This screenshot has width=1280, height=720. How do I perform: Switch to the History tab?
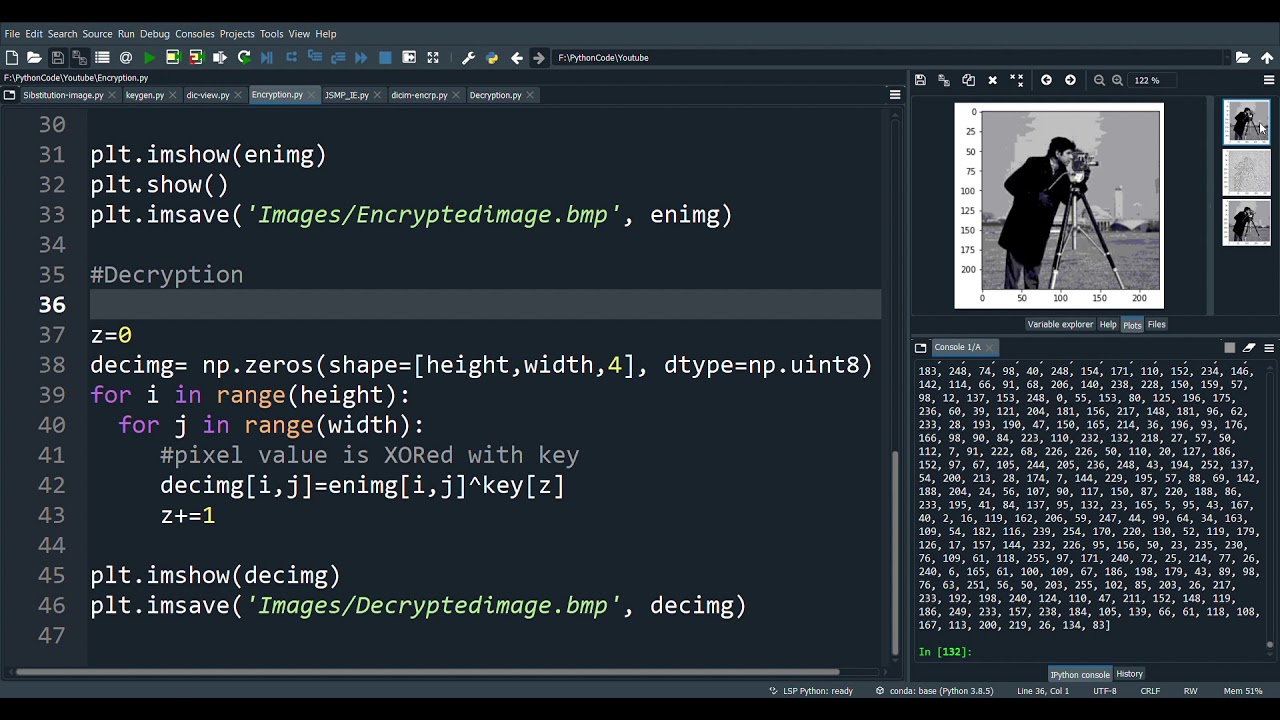coord(1129,674)
